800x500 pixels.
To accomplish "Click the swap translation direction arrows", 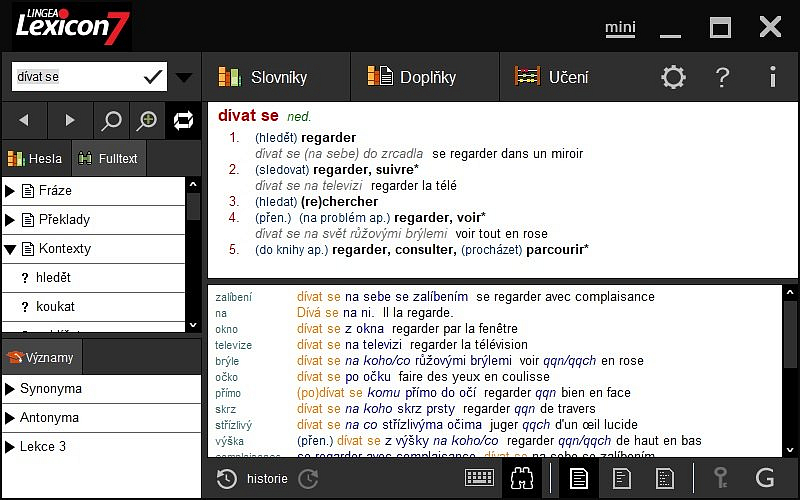I will pyautogui.click(x=183, y=121).
